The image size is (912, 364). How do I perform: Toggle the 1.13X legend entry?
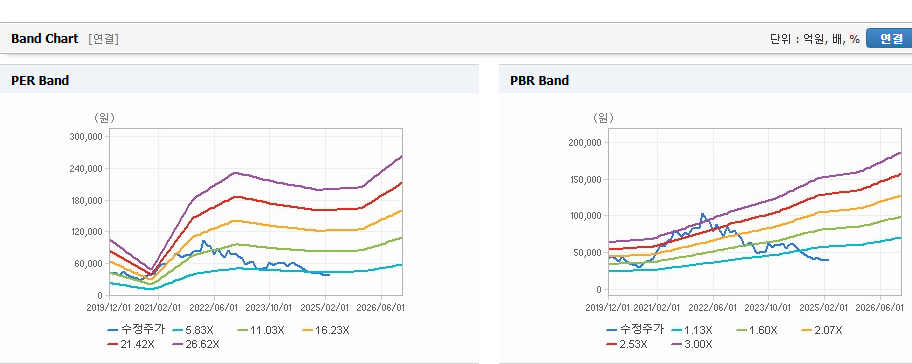(x=692, y=330)
